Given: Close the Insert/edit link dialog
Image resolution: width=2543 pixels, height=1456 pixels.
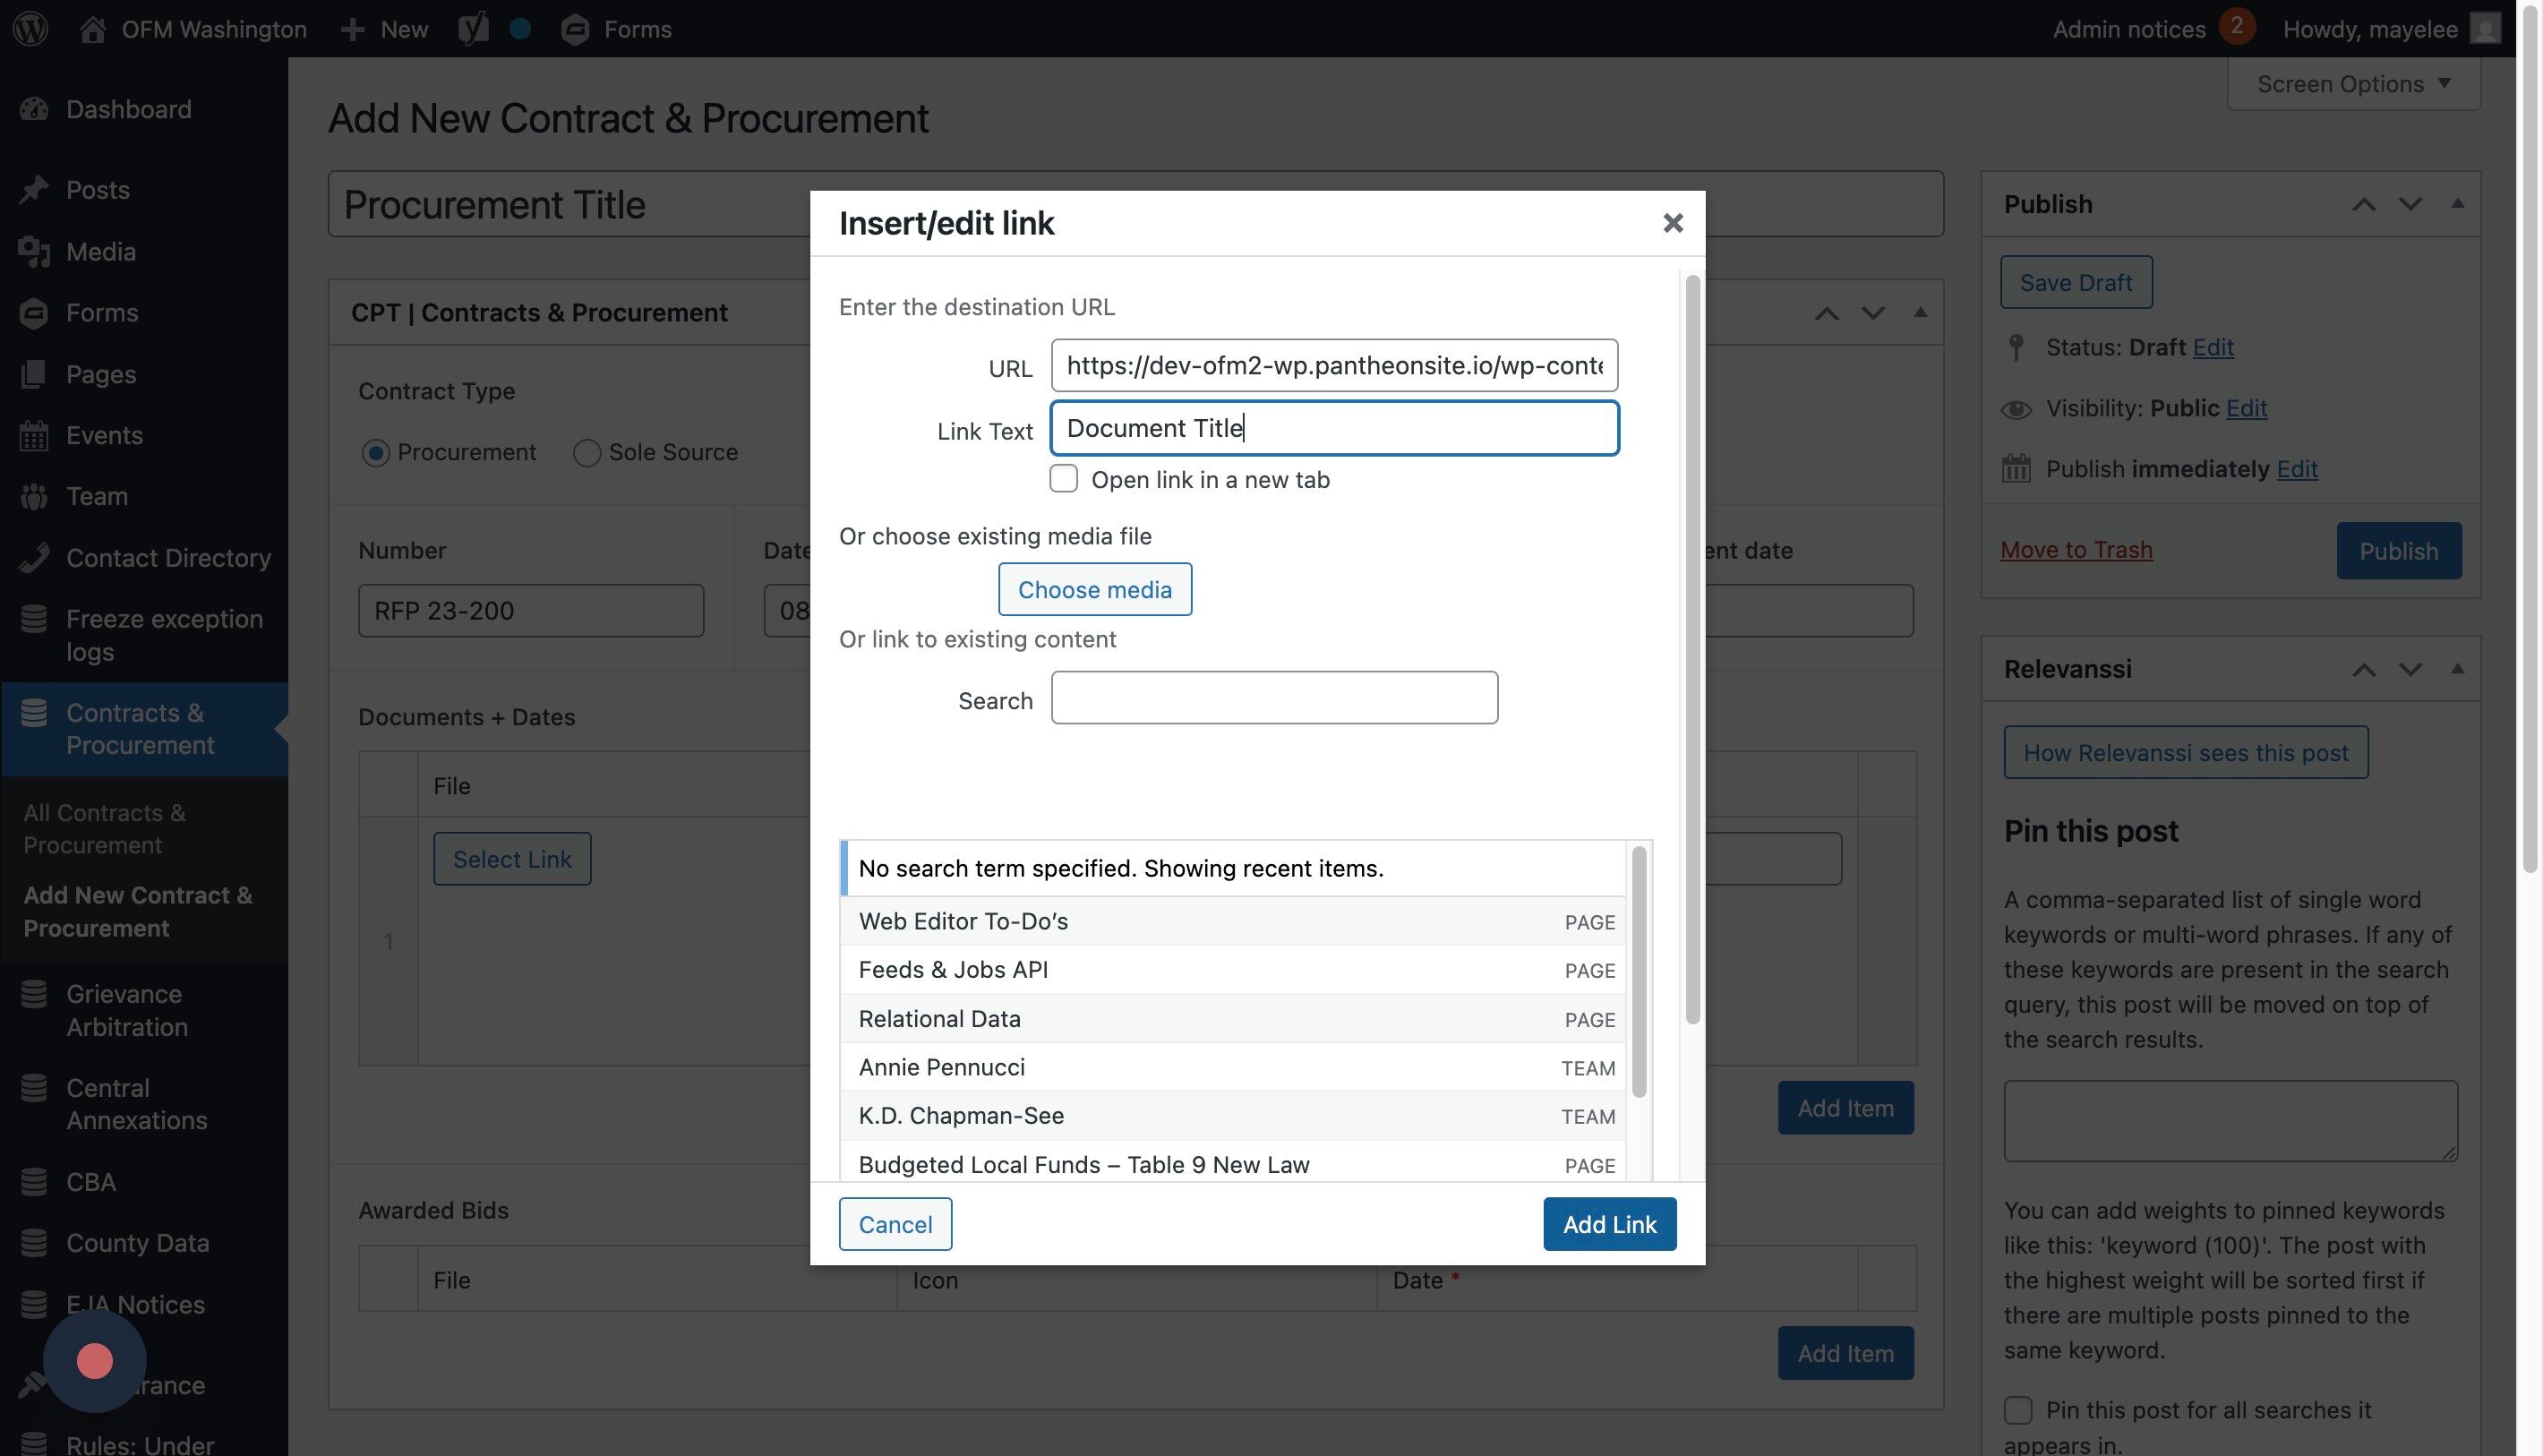Looking at the screenshot, I should point(1672,223).
